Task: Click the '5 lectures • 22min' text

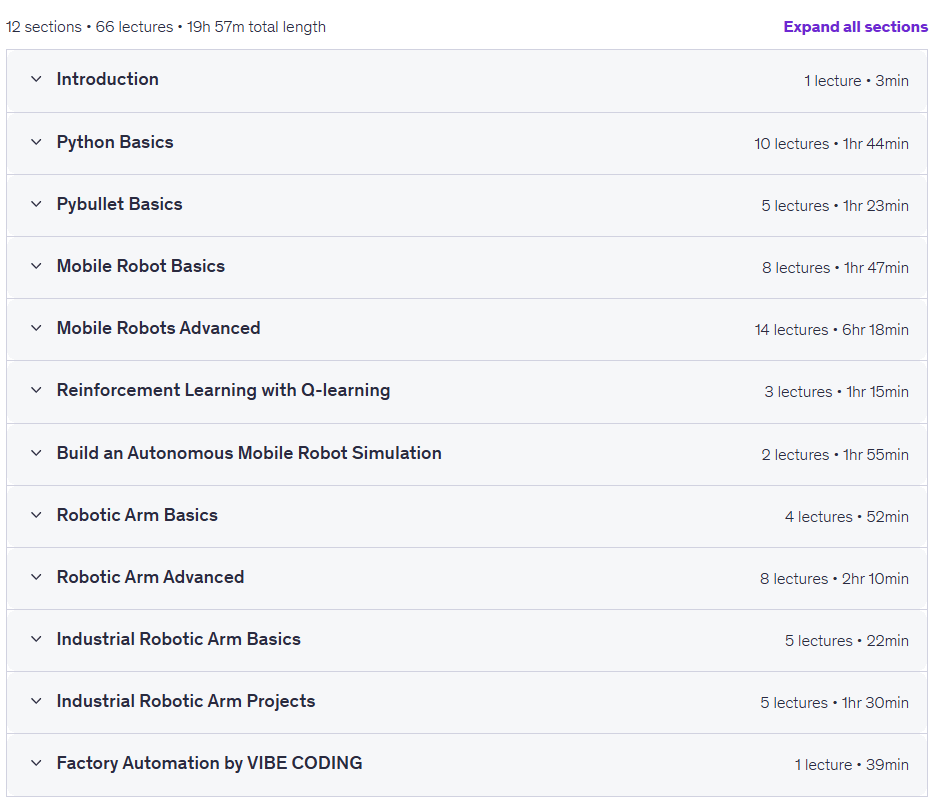Action: (847, 641)
